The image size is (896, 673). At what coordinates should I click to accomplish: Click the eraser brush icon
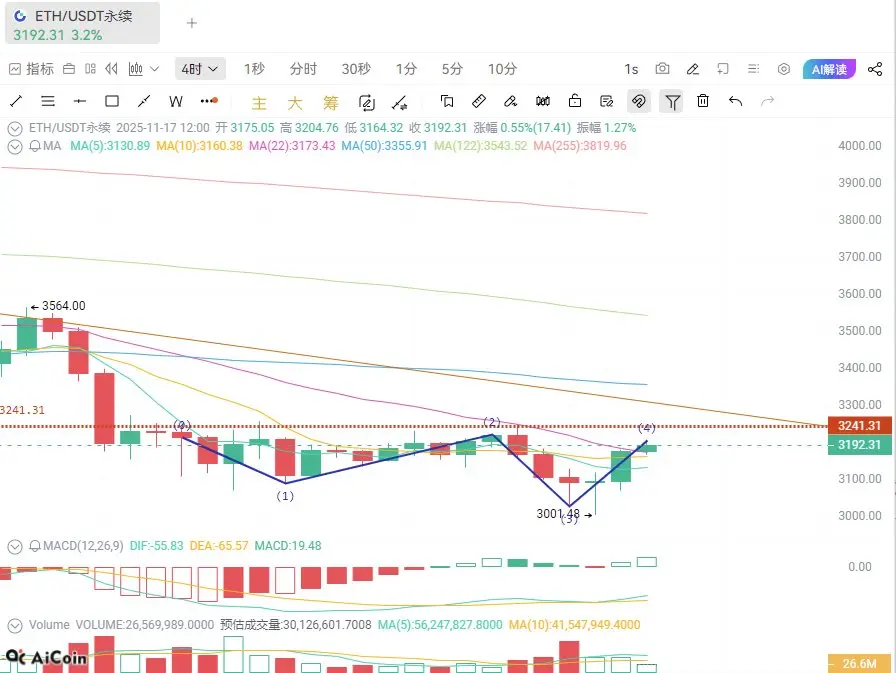pos(510,102)
